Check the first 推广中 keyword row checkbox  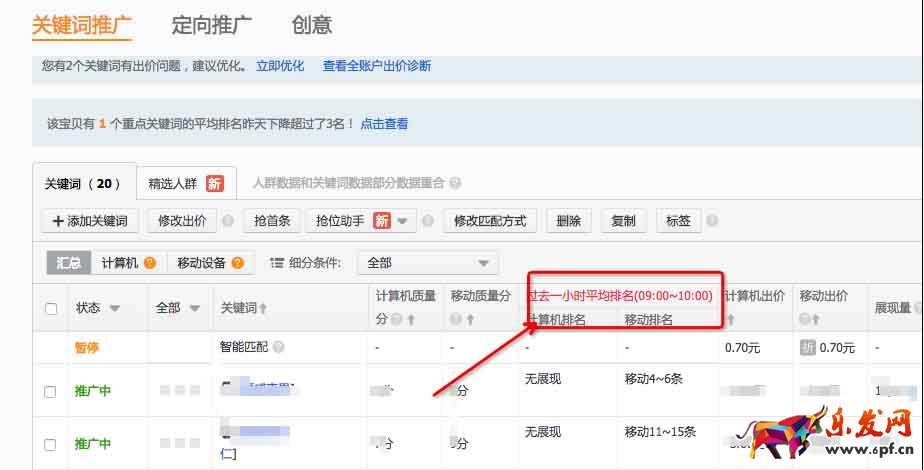pyautogui.click(x=51, y=392)
